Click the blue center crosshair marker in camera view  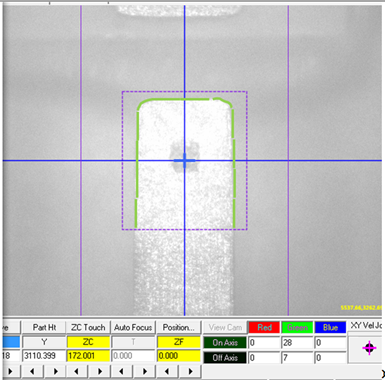184,161
